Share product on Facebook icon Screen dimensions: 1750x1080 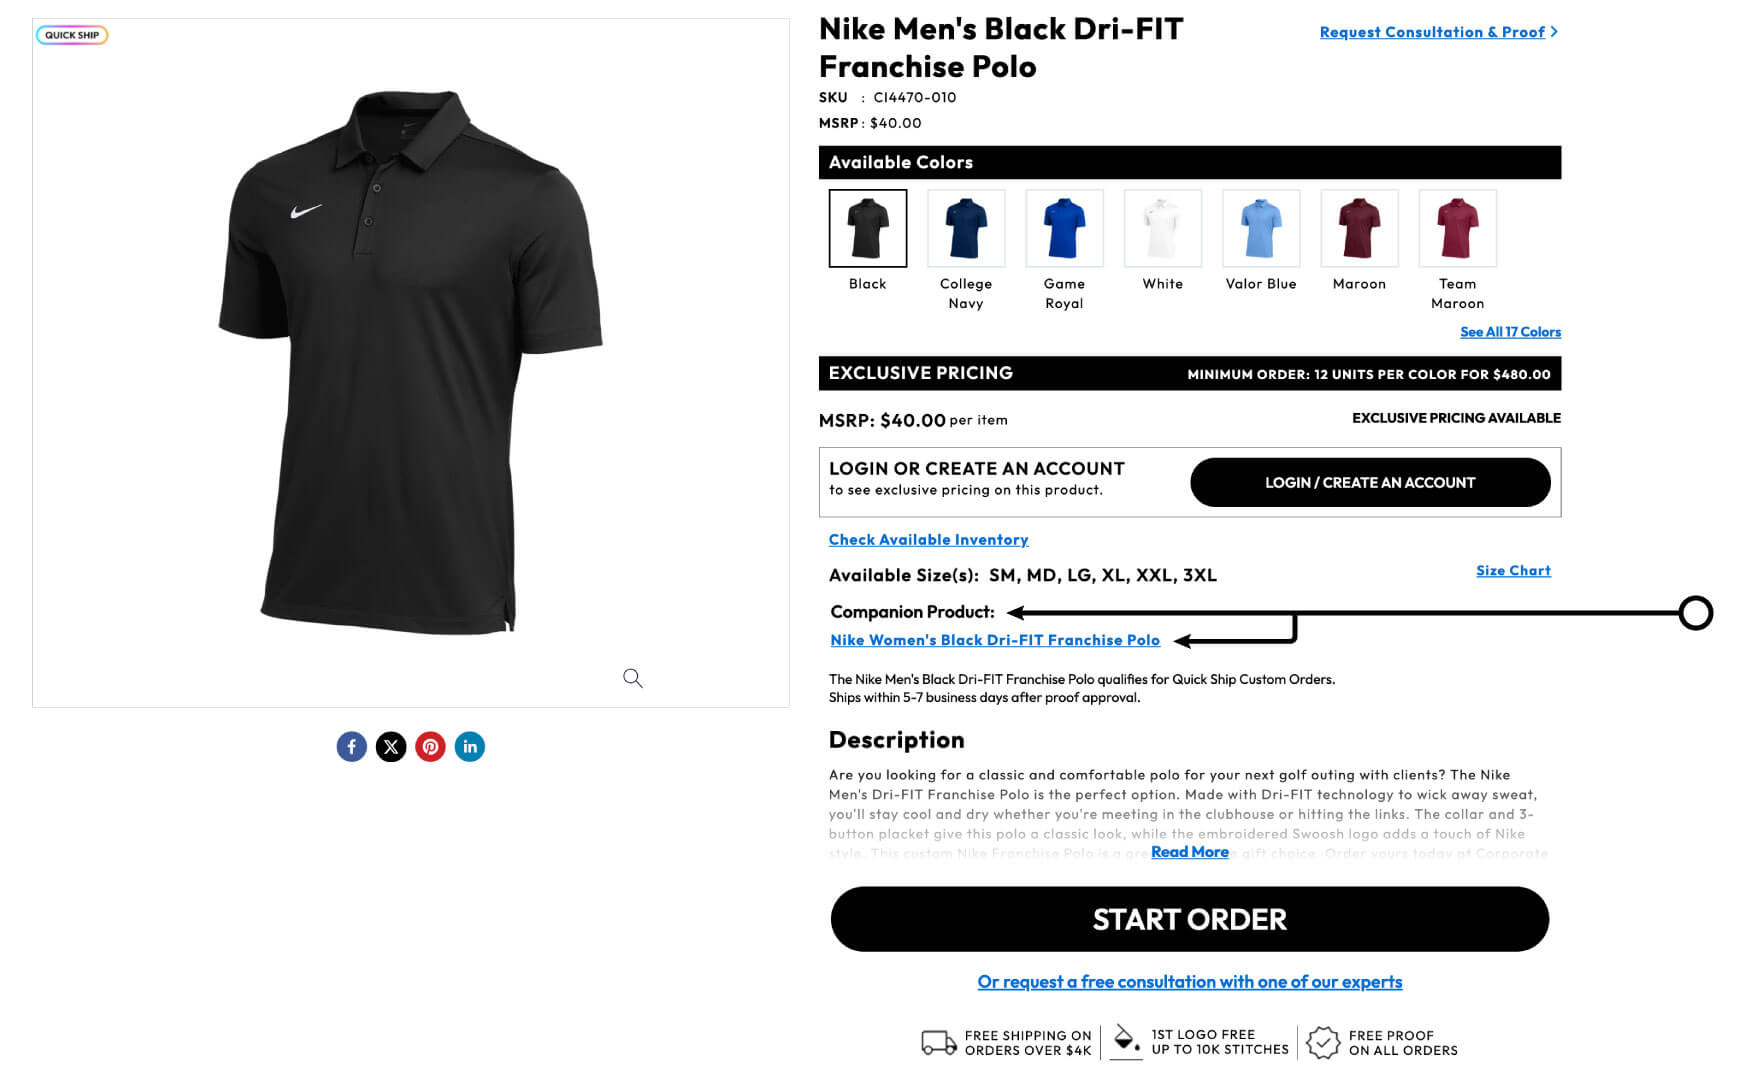pyautogui.click(x=351, y=747)
